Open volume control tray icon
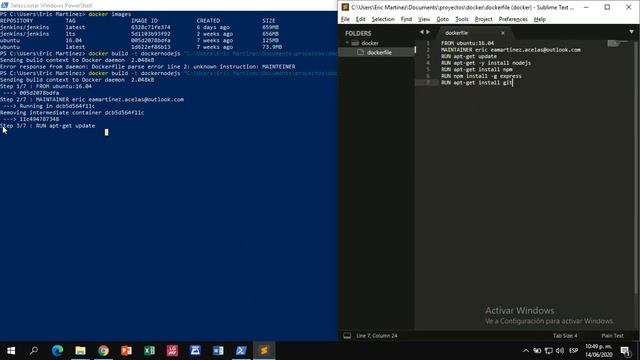The image size is (640, 360). [560, 351]
